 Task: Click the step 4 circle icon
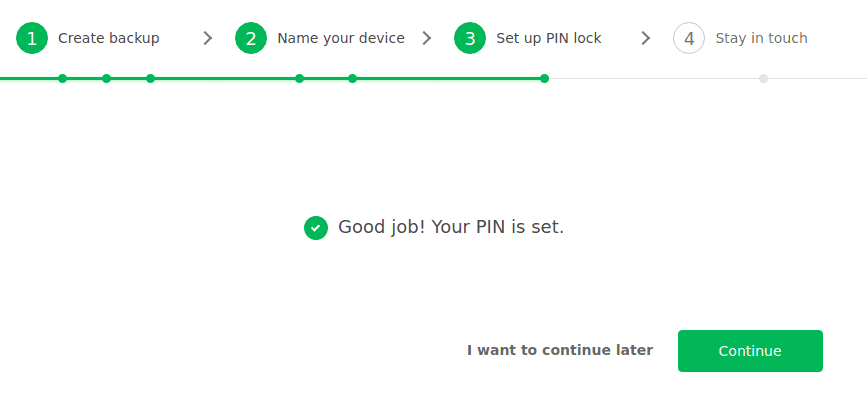pyautogui.click(x=689, y=38)
